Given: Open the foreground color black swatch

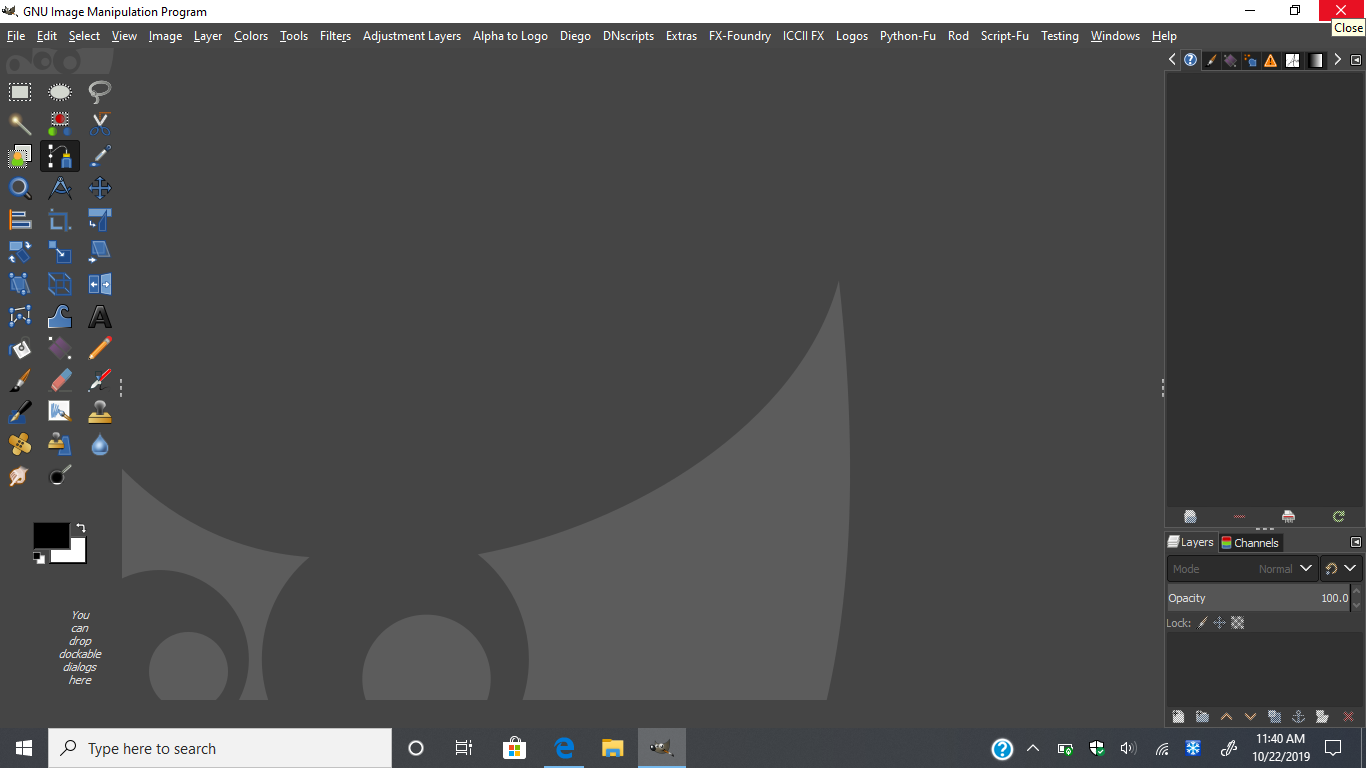Looking at the screenshot, I should pyautogui.click(x=50, y=535).
